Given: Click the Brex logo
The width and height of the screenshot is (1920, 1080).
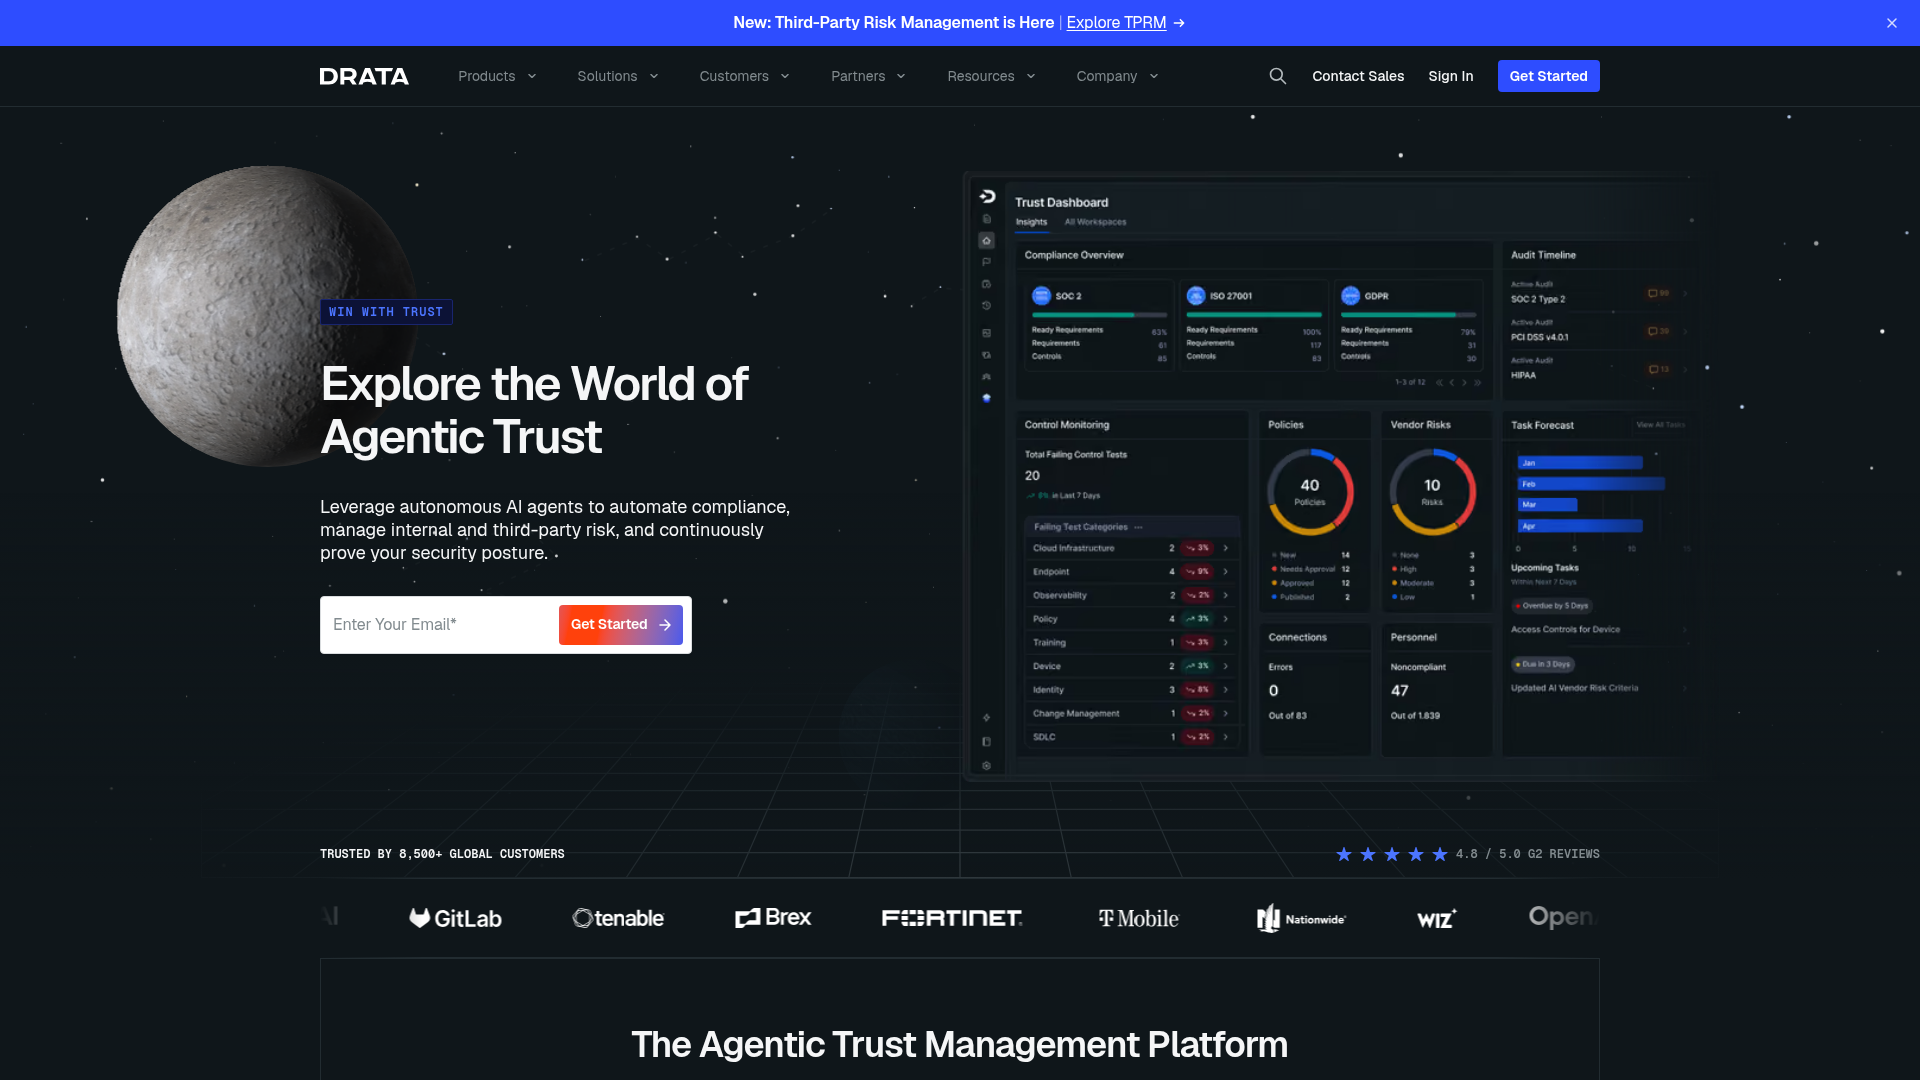Looking at the screenshot, I should (x=773, y=917).
